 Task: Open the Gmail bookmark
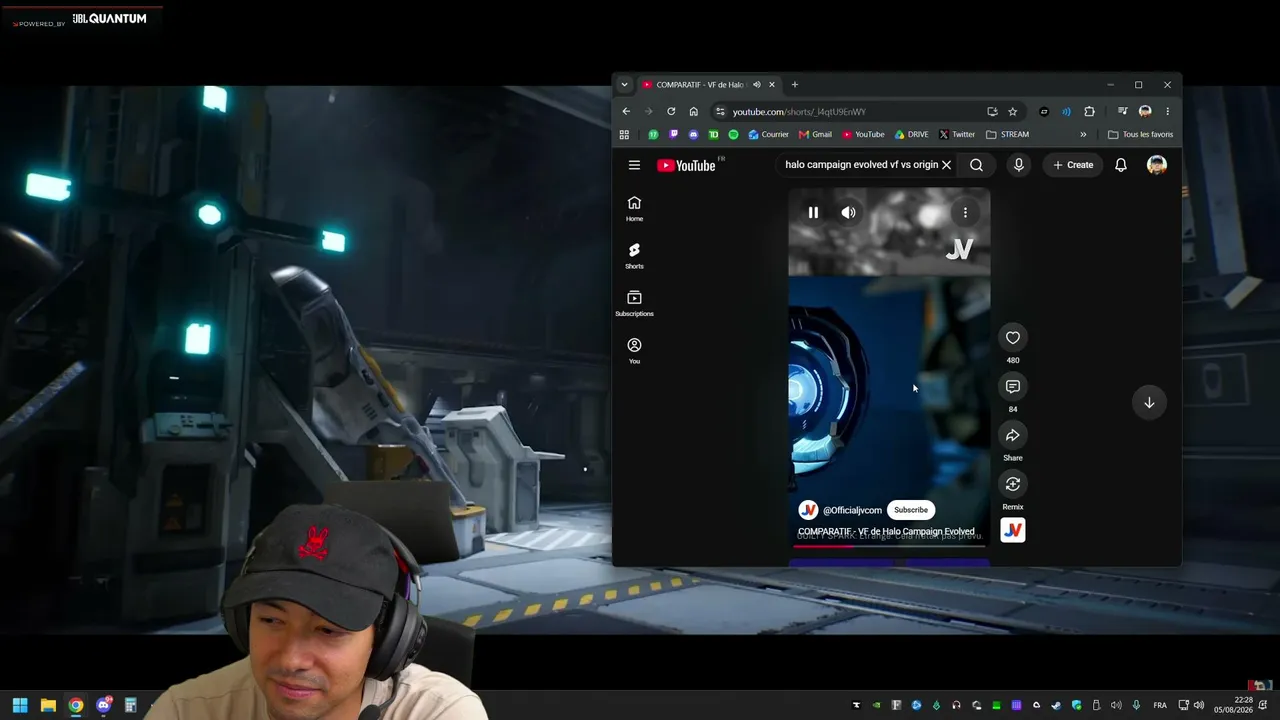[x=816, y=135]
